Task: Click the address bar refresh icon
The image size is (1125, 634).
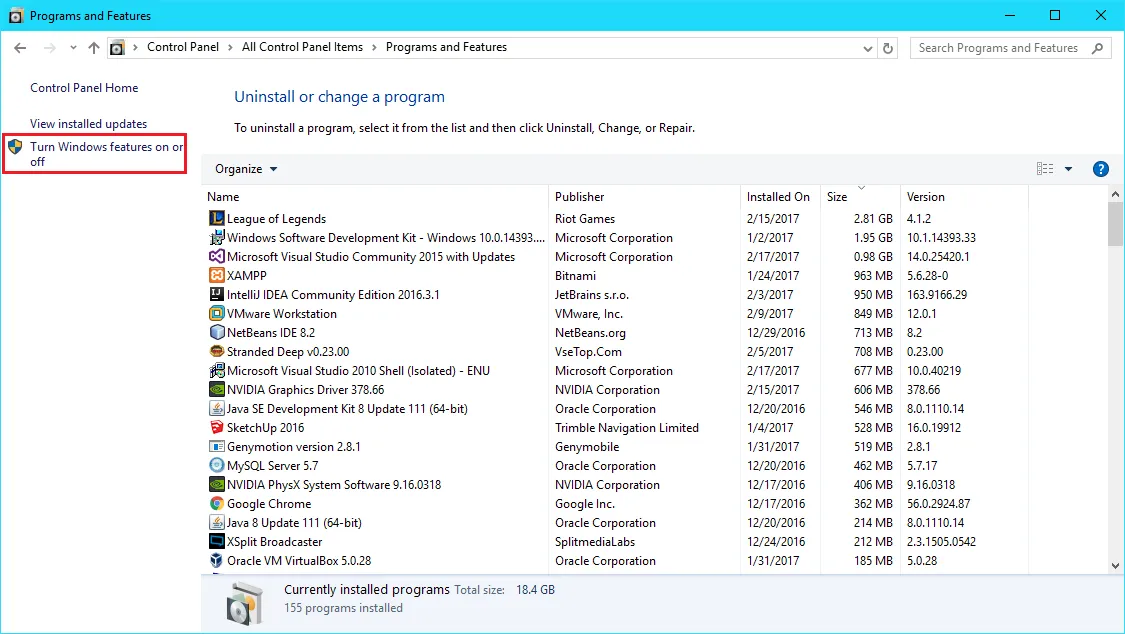Action: (x=887, y=47)
